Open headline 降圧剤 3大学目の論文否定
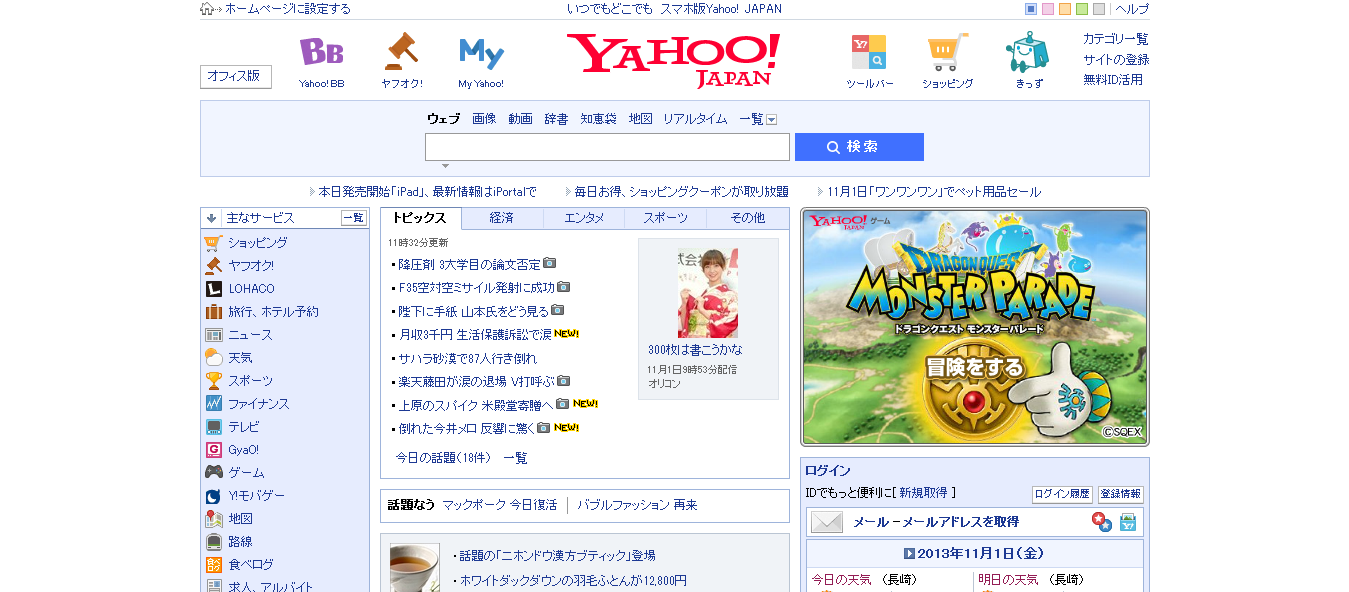This screenshot has width=1349, height=592. [x=469, y=265]
